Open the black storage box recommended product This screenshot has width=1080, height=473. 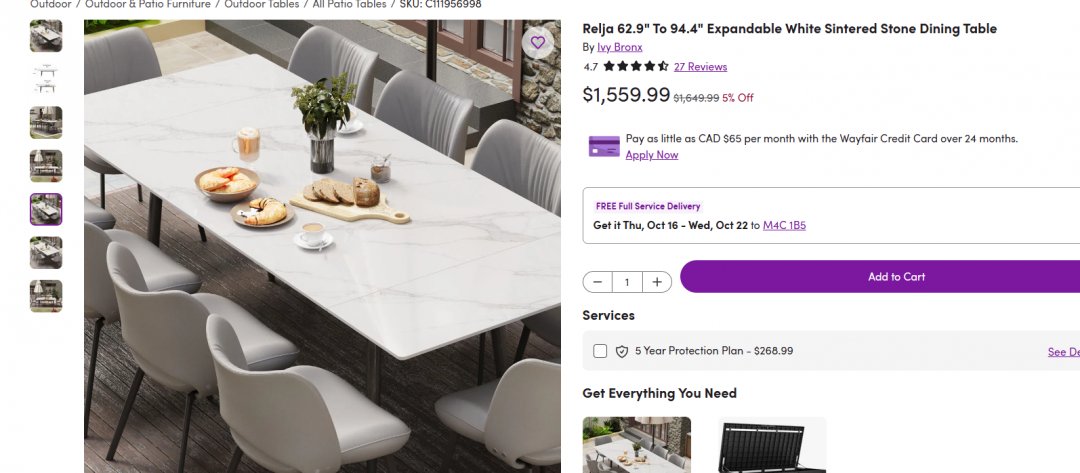click(x=772, y=445)
